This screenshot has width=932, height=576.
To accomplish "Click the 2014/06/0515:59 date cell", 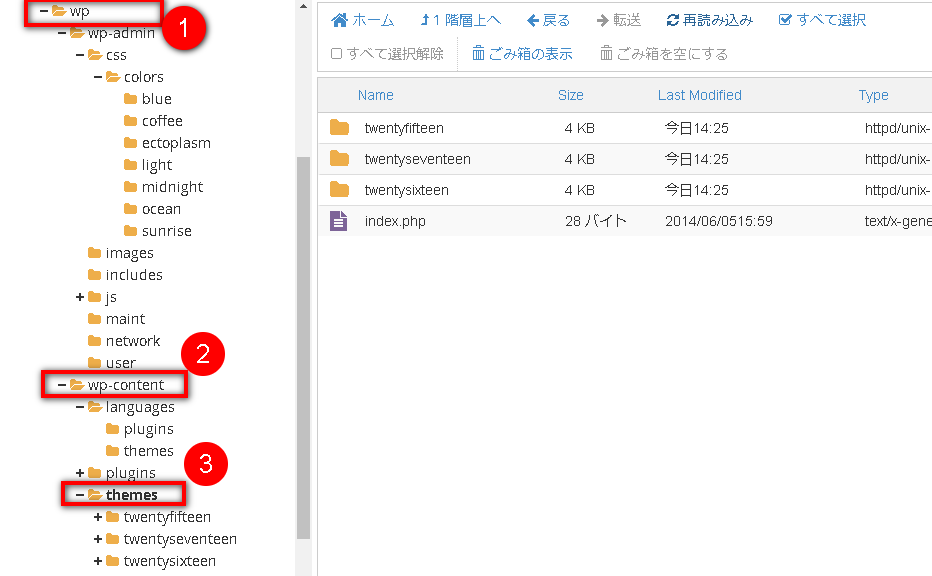I will point(719,221).
